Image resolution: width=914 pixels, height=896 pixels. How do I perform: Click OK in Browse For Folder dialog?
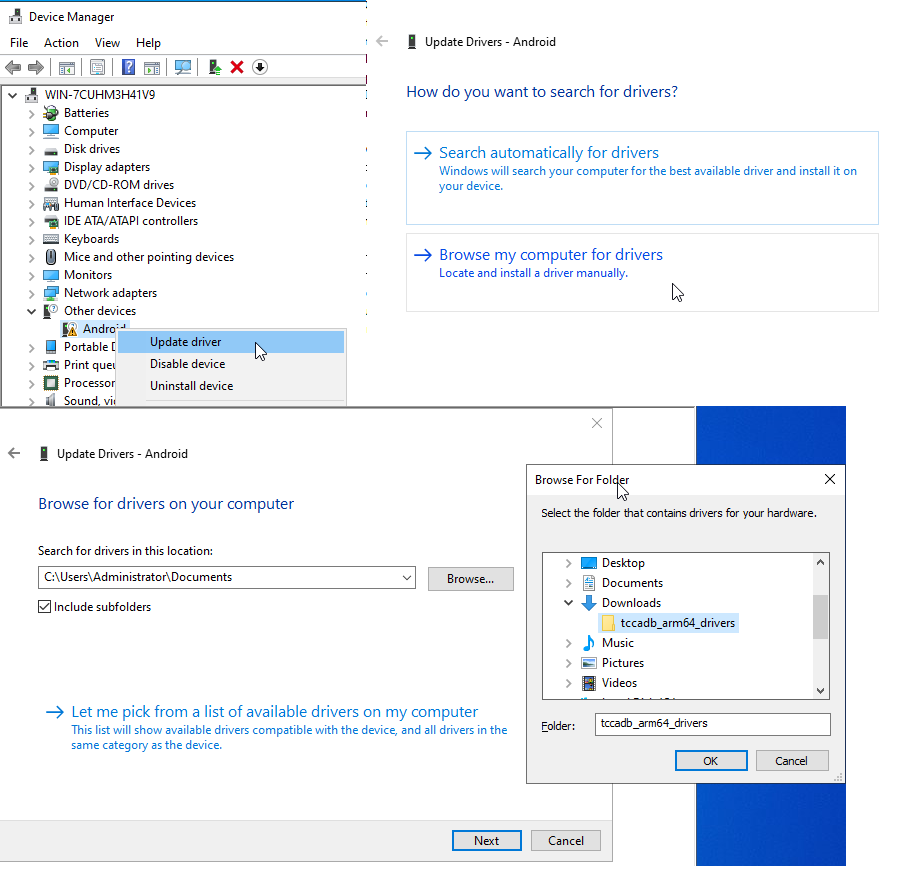[711, 761]
